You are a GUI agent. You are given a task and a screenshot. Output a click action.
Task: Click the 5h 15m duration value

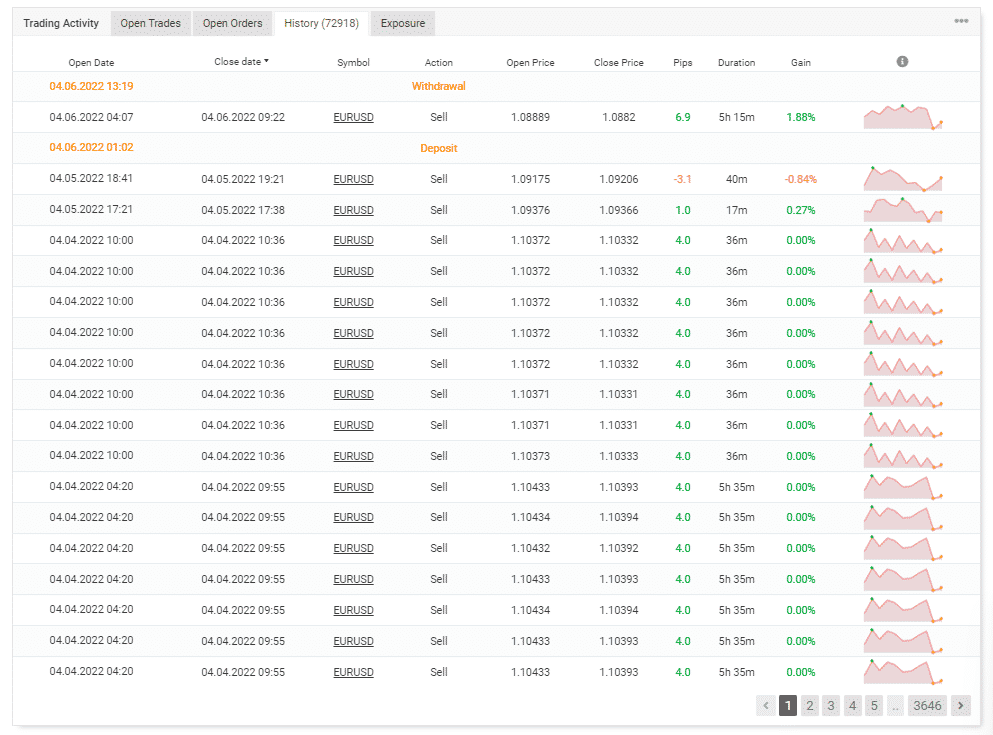(x=737, y=117)
